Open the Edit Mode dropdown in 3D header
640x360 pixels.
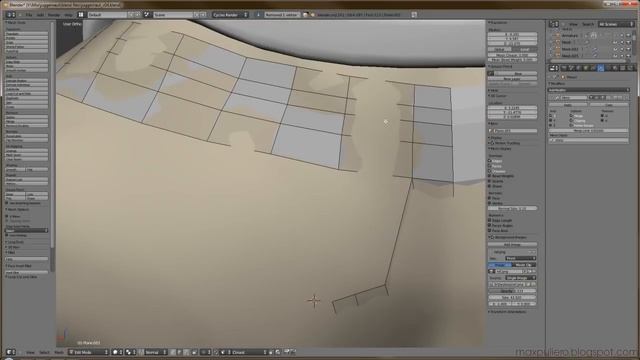[x=89, y=352]
